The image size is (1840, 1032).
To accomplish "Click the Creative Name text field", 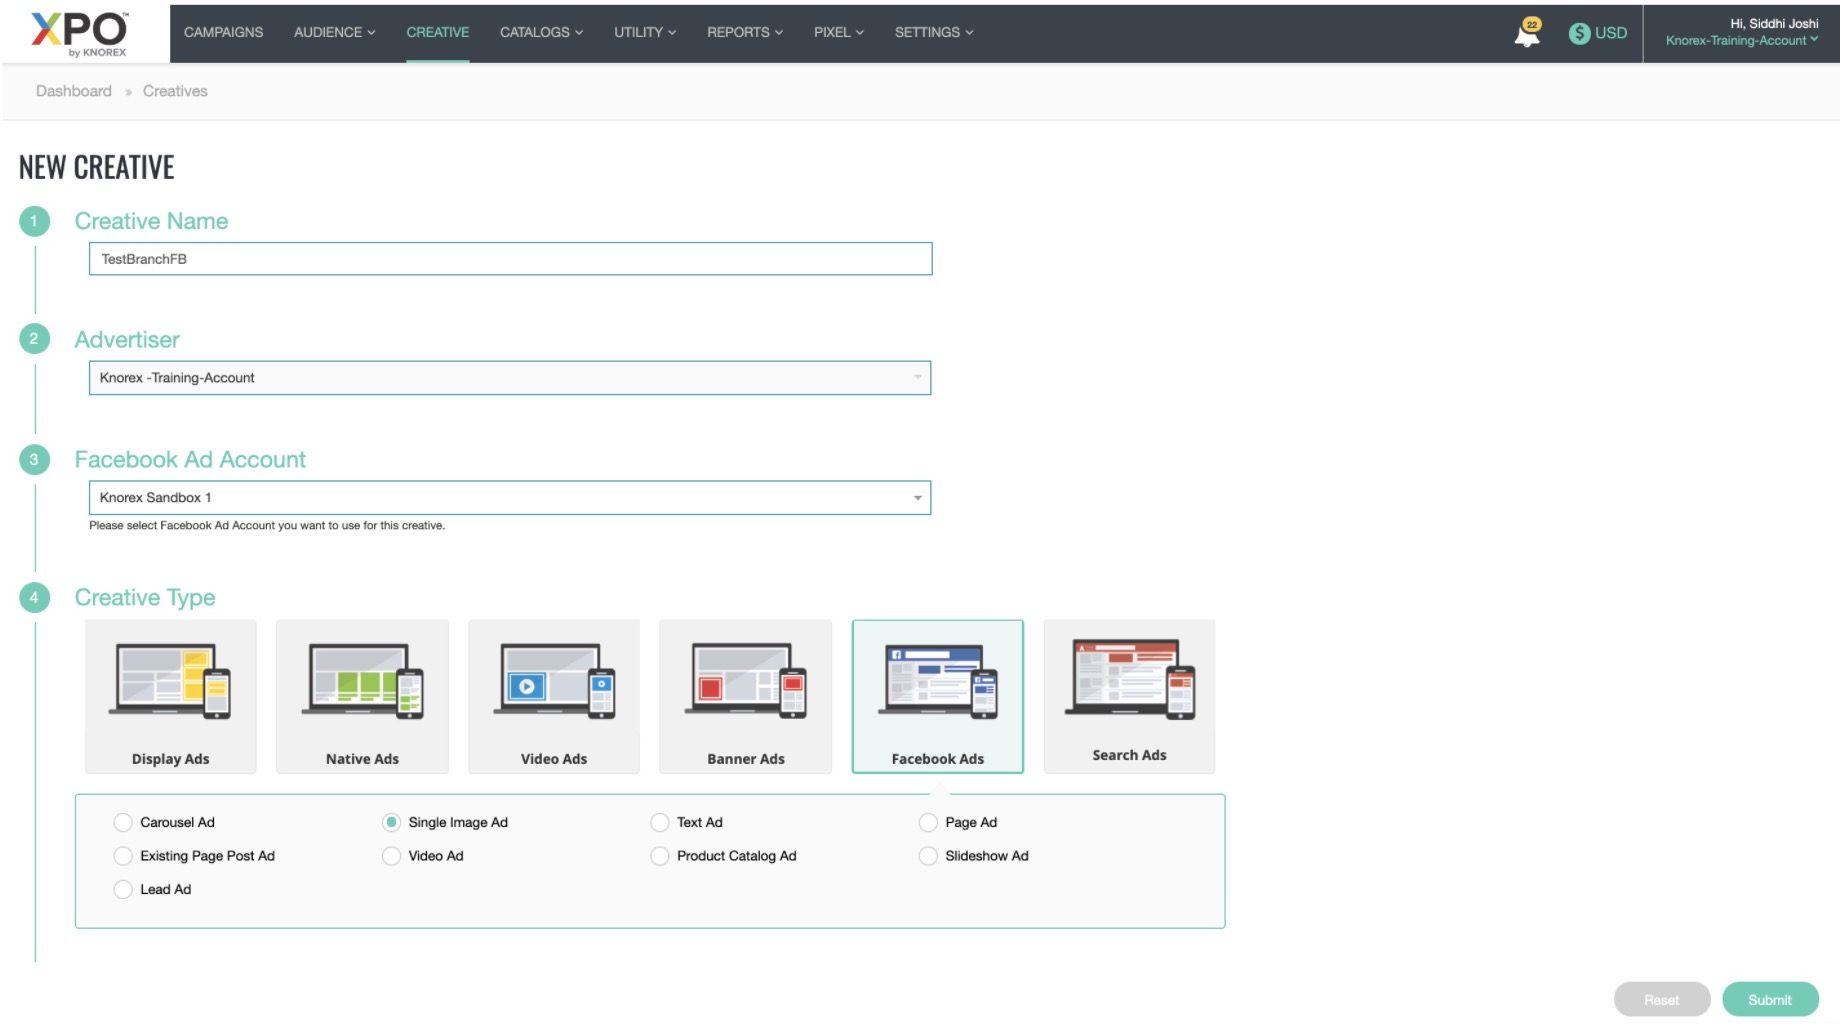I will click(x=510, y=259).
